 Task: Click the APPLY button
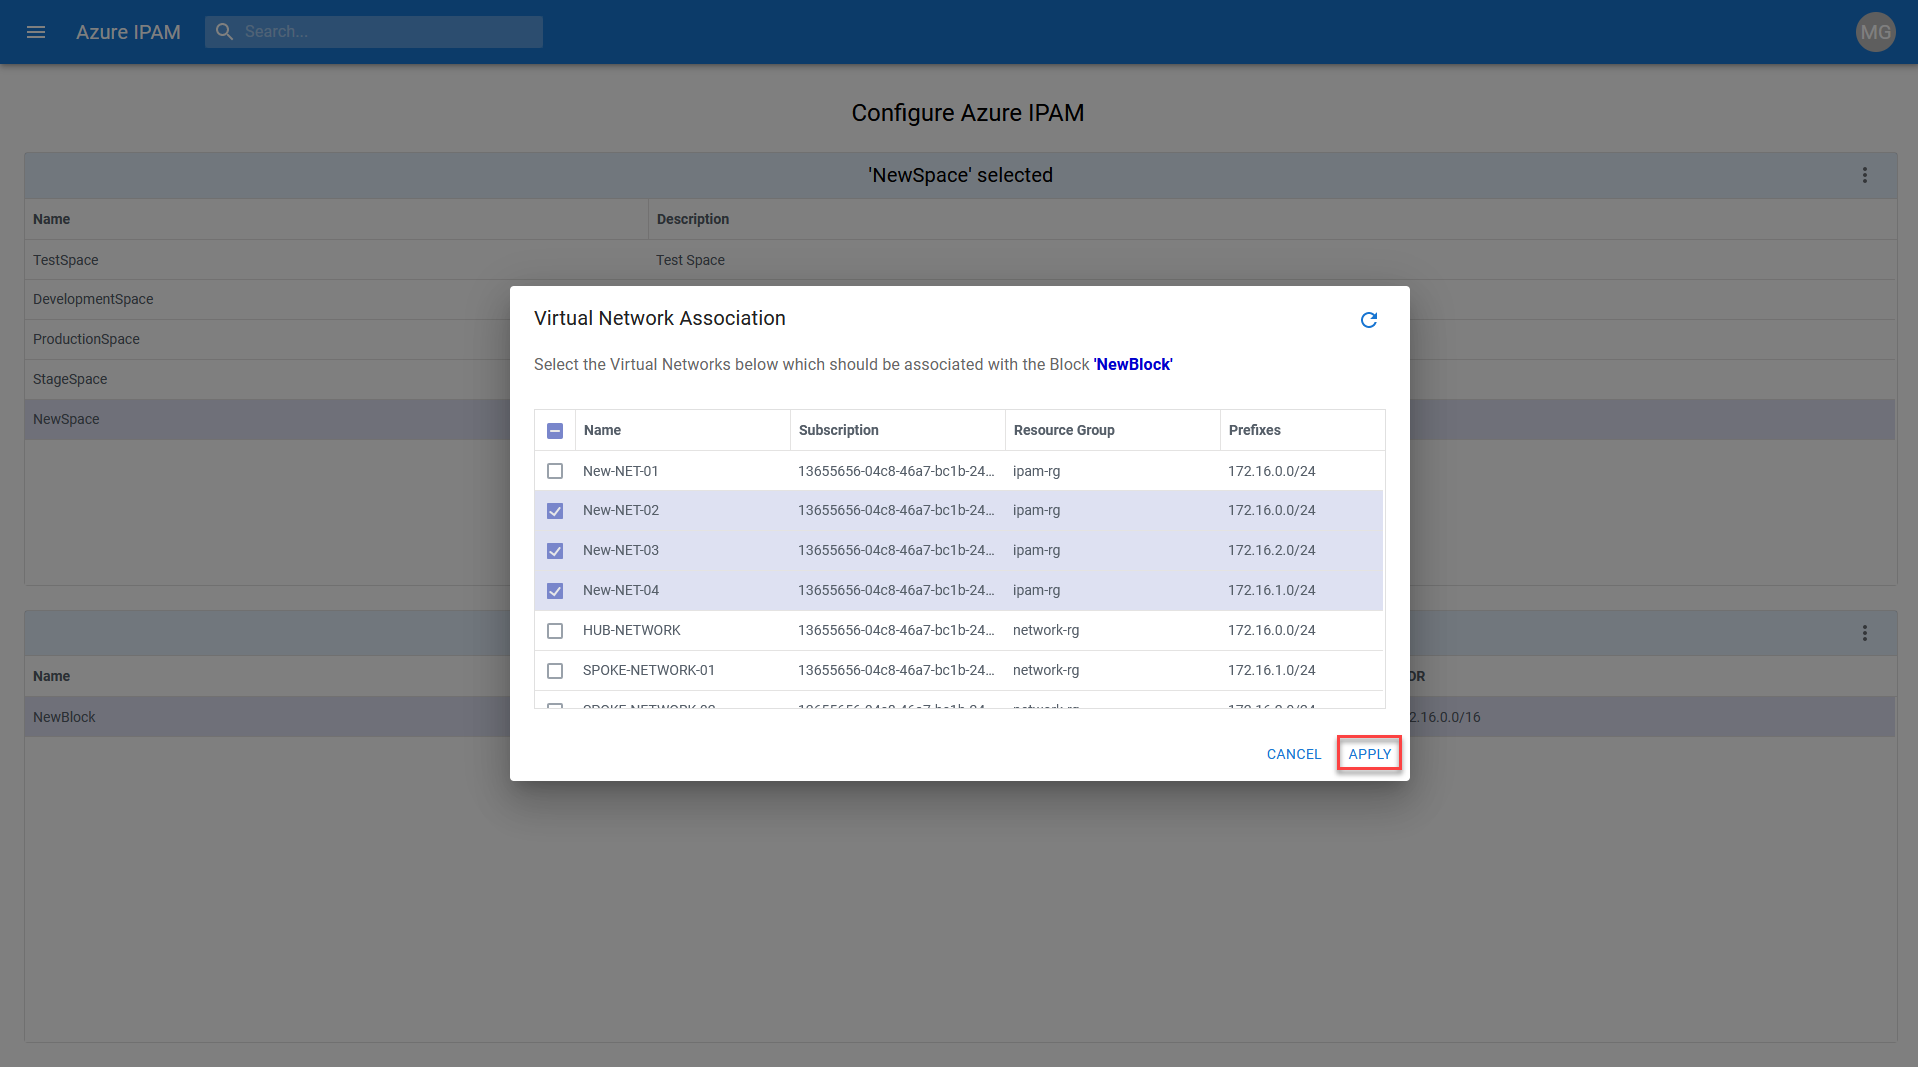click(x=1370, y=754)
